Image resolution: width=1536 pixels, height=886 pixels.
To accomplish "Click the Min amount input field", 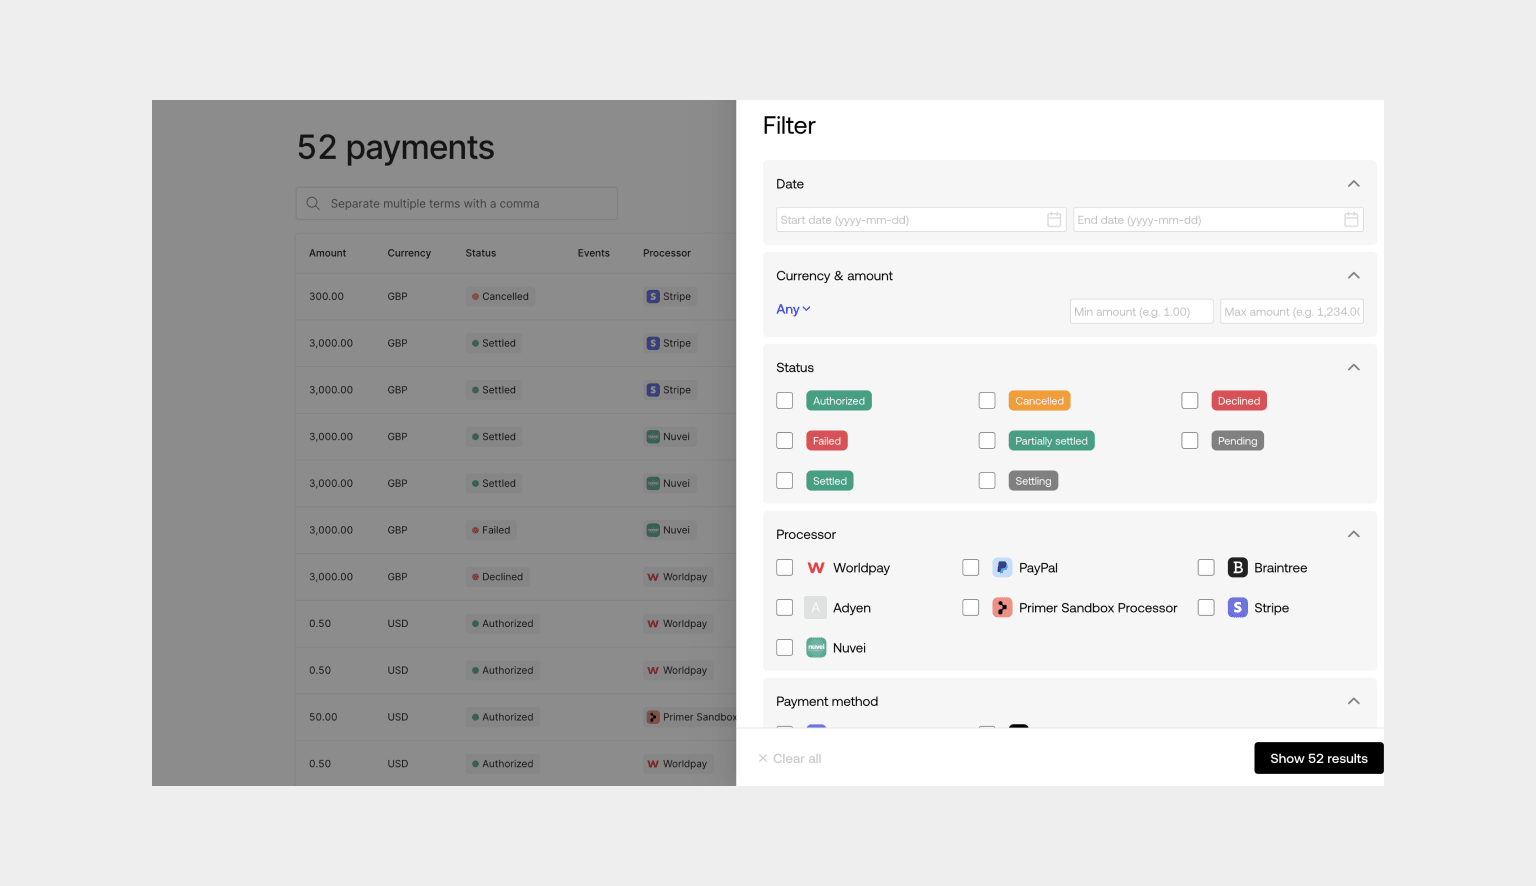I will point(1142,312).
